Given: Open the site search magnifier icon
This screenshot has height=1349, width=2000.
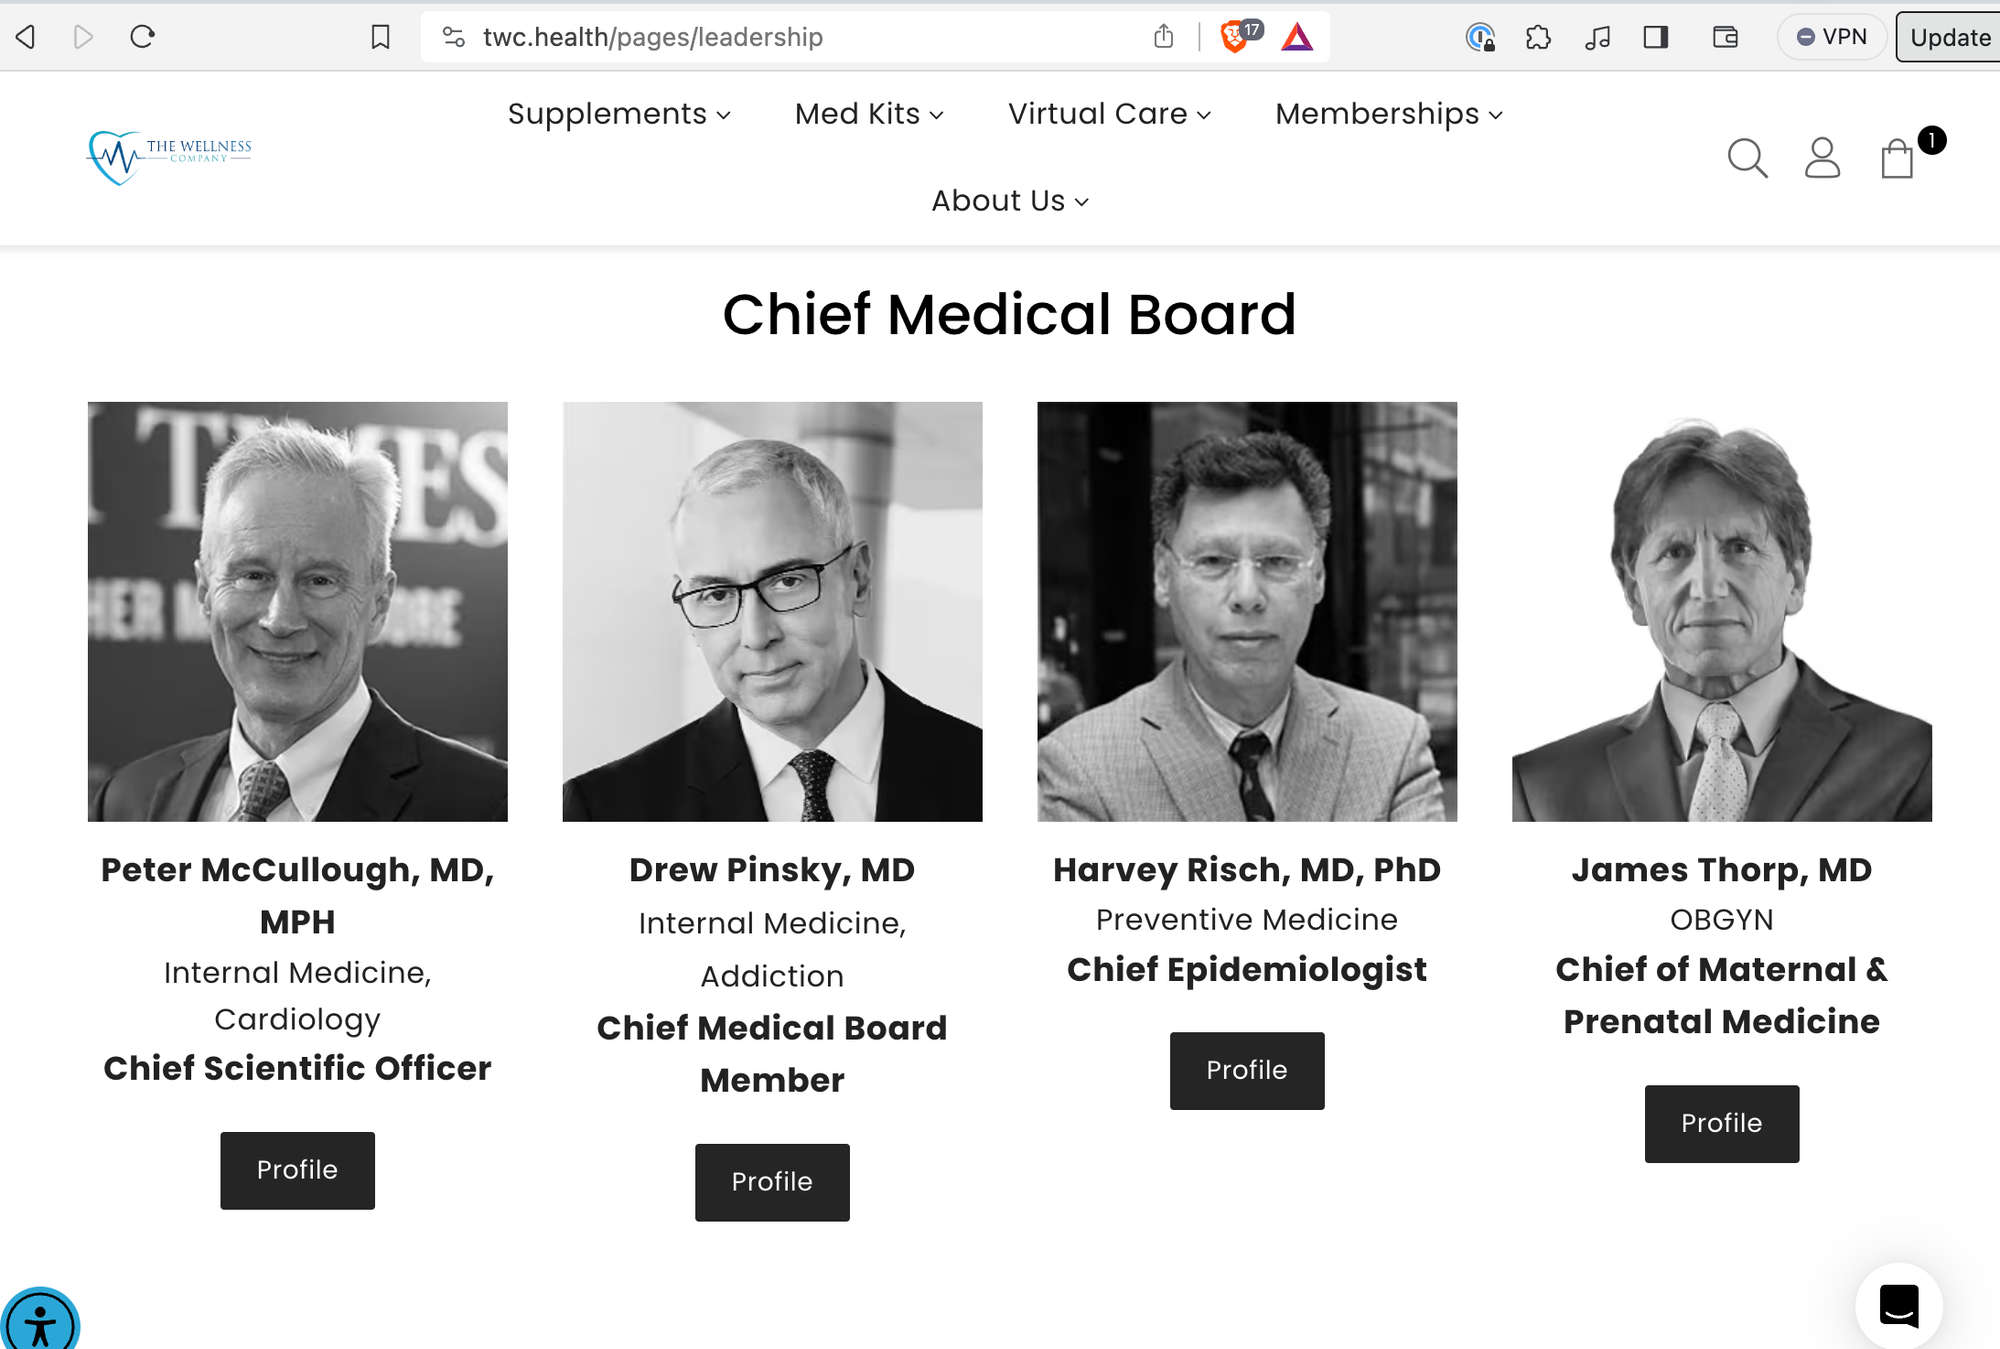Looking at the screenshot, I should (1747, 158).
